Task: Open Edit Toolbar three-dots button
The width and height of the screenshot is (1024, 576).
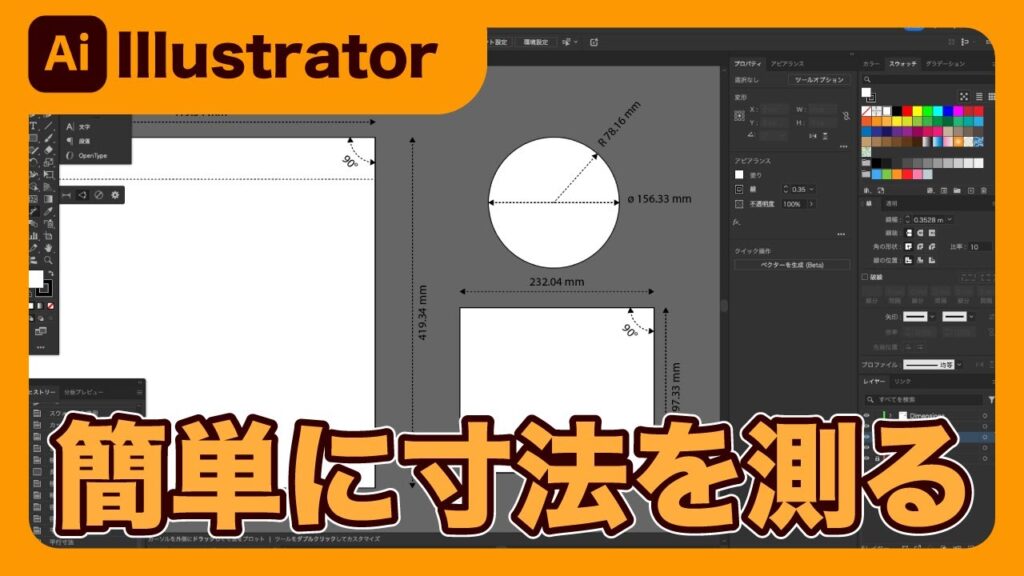Action: (x=40, y=347)
